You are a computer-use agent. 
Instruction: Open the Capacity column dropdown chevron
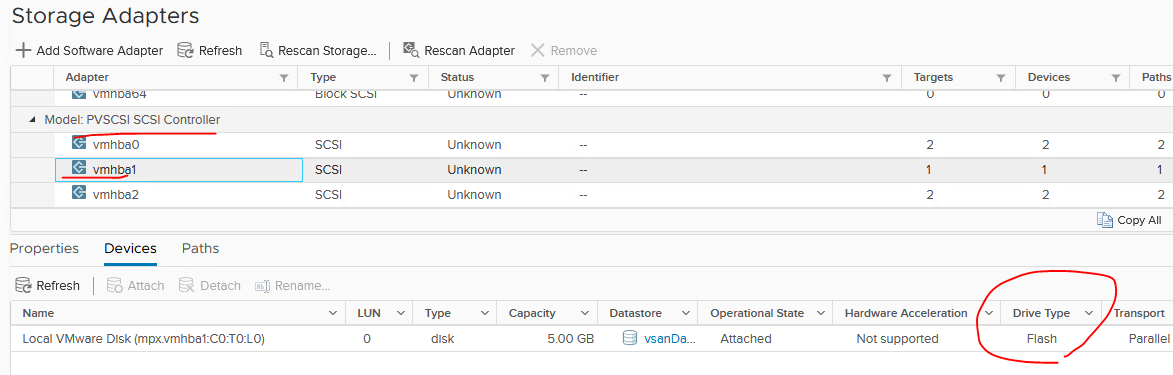click(x=581, y=313)
